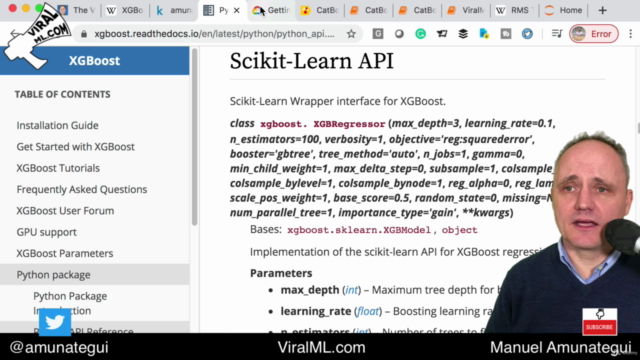Open XGBoost User Forum link
The image size is (640, 360).
click(65, 211)
